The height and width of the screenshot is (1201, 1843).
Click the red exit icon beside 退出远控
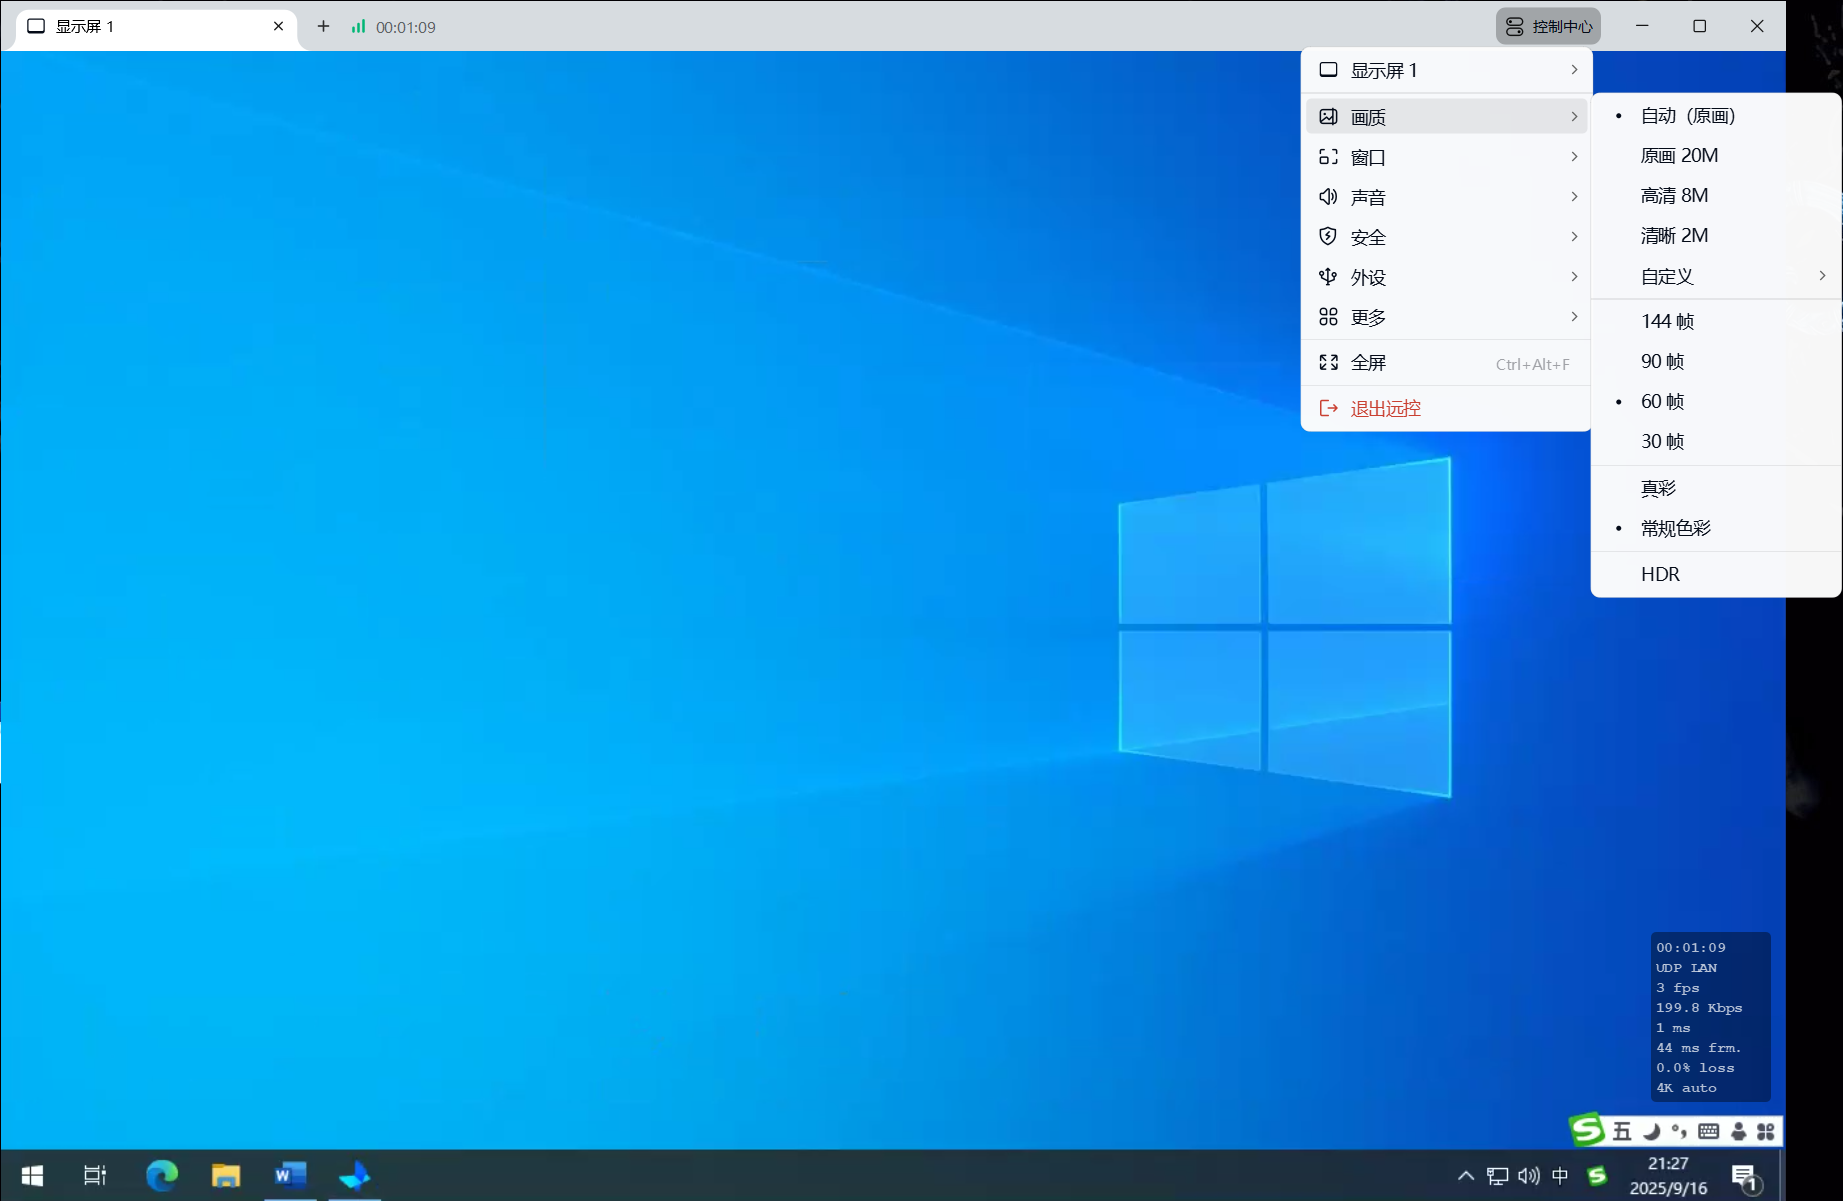click(x=1328, y=408)
